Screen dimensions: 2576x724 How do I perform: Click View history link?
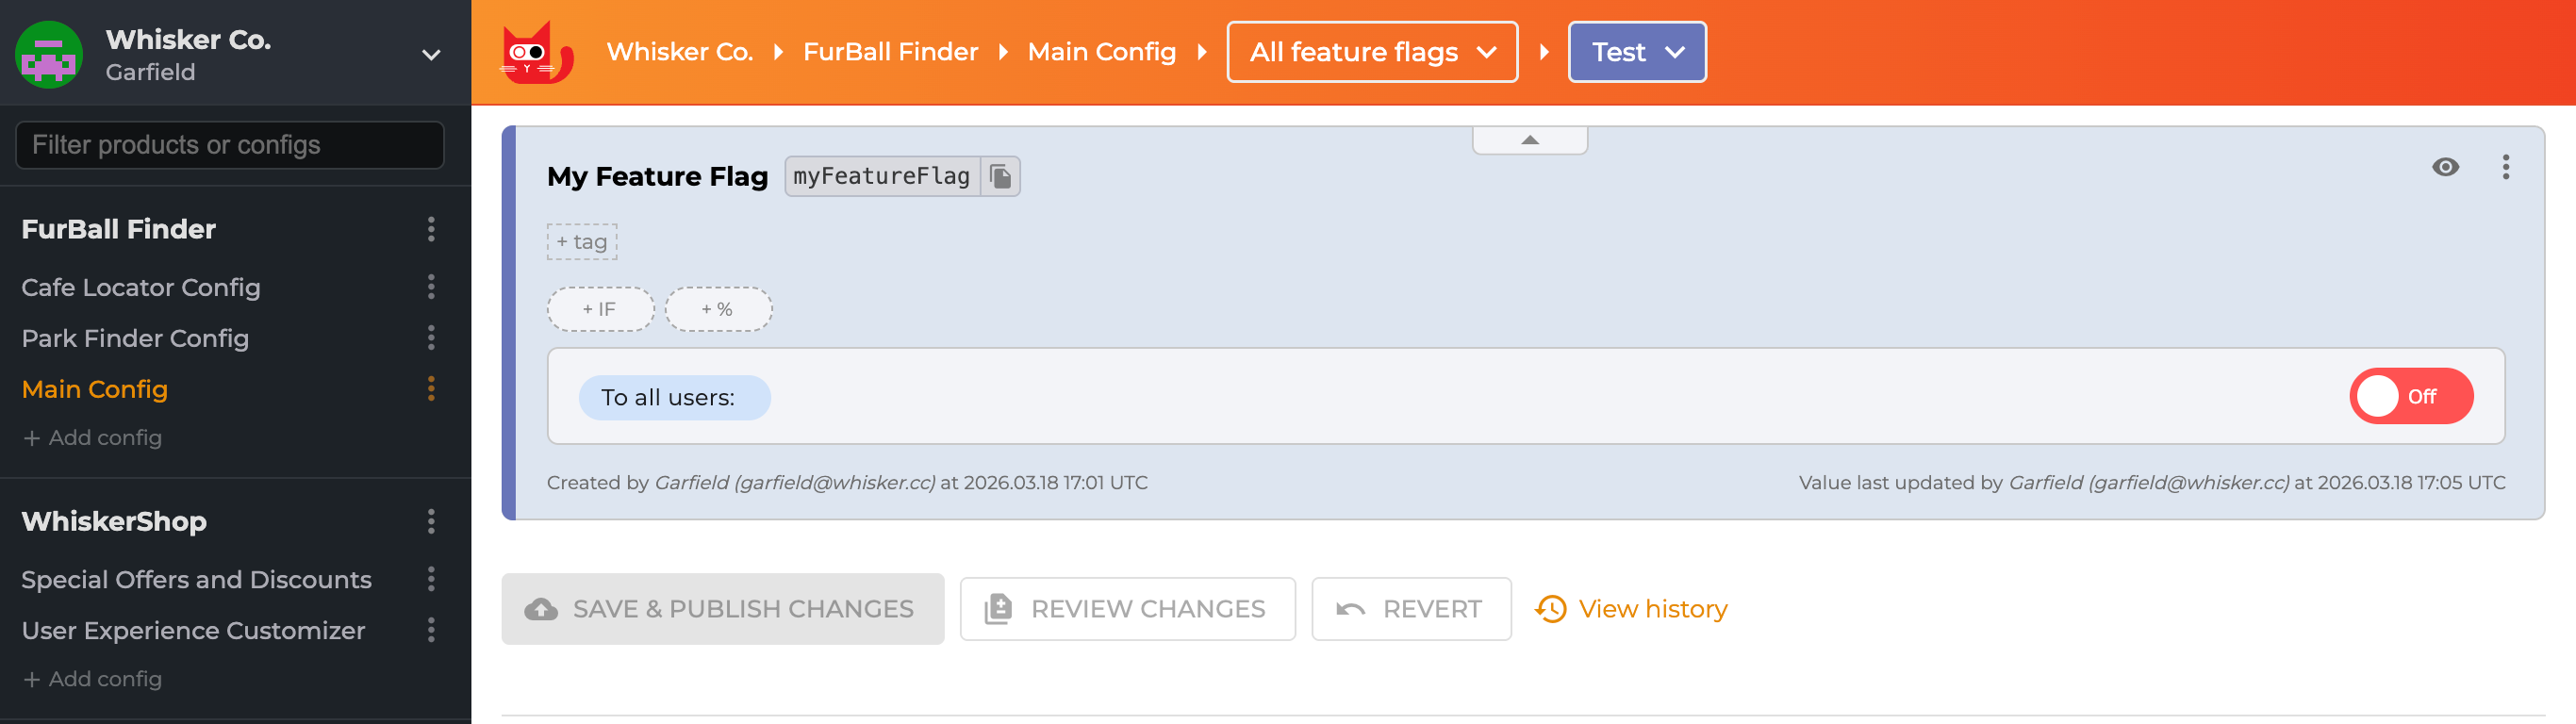click(x=1651, y=608)
